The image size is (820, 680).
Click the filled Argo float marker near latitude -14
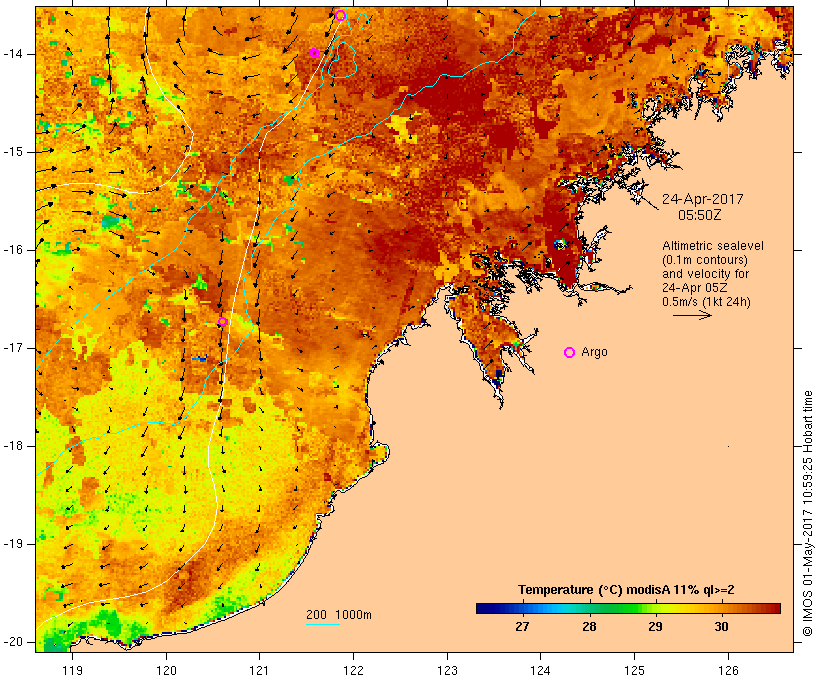pyautogui.click(x=314, y=53)
